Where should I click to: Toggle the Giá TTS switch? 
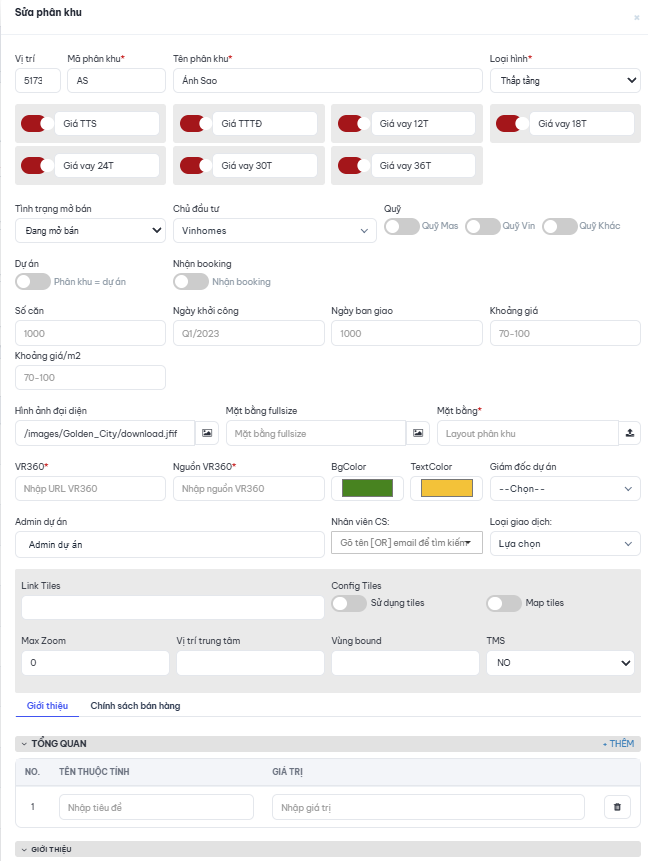tap(37, 124)
